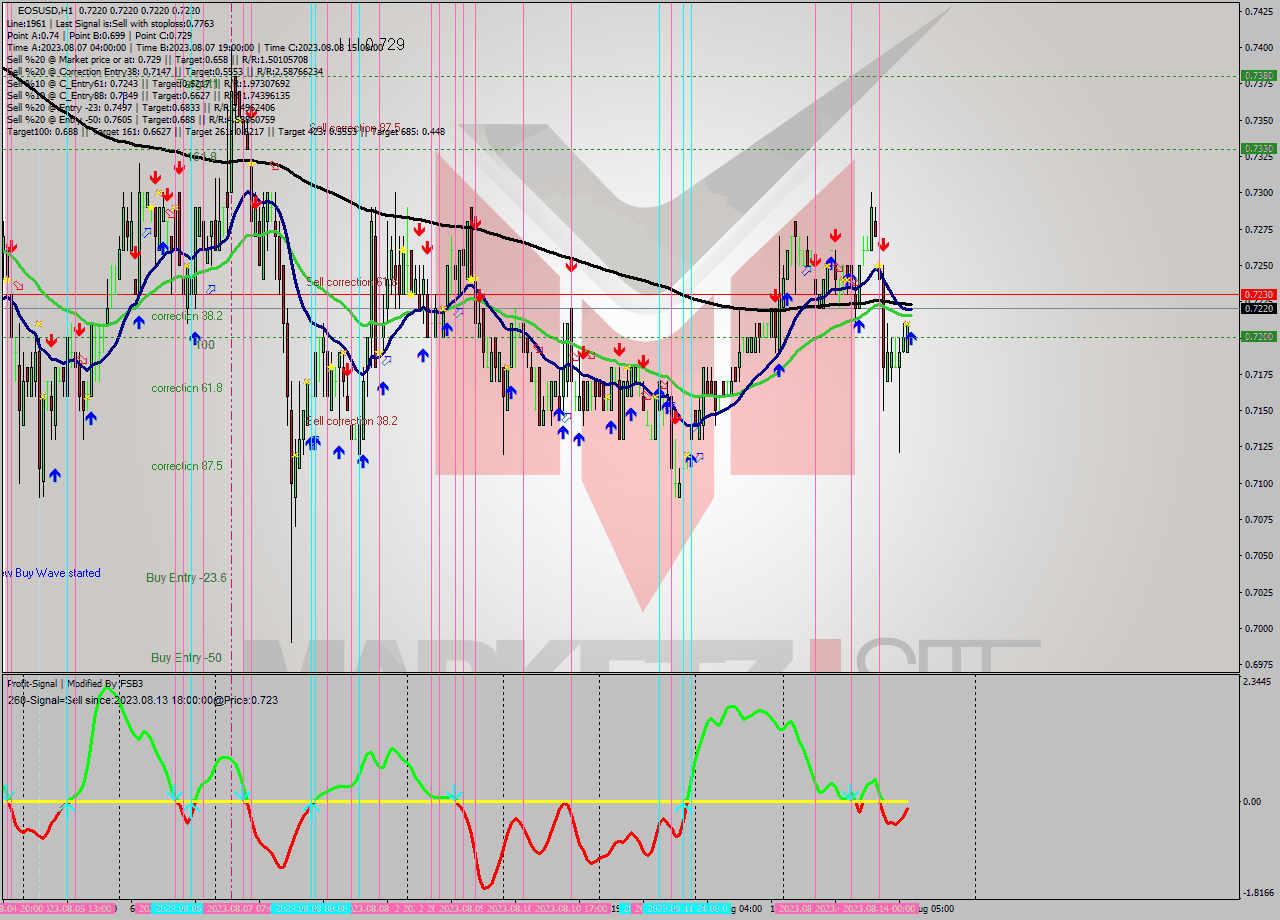Click the 2.3445 indicator scale value
The width and height of the screenshot is (1280, 920).
[x=1258, y=682]
